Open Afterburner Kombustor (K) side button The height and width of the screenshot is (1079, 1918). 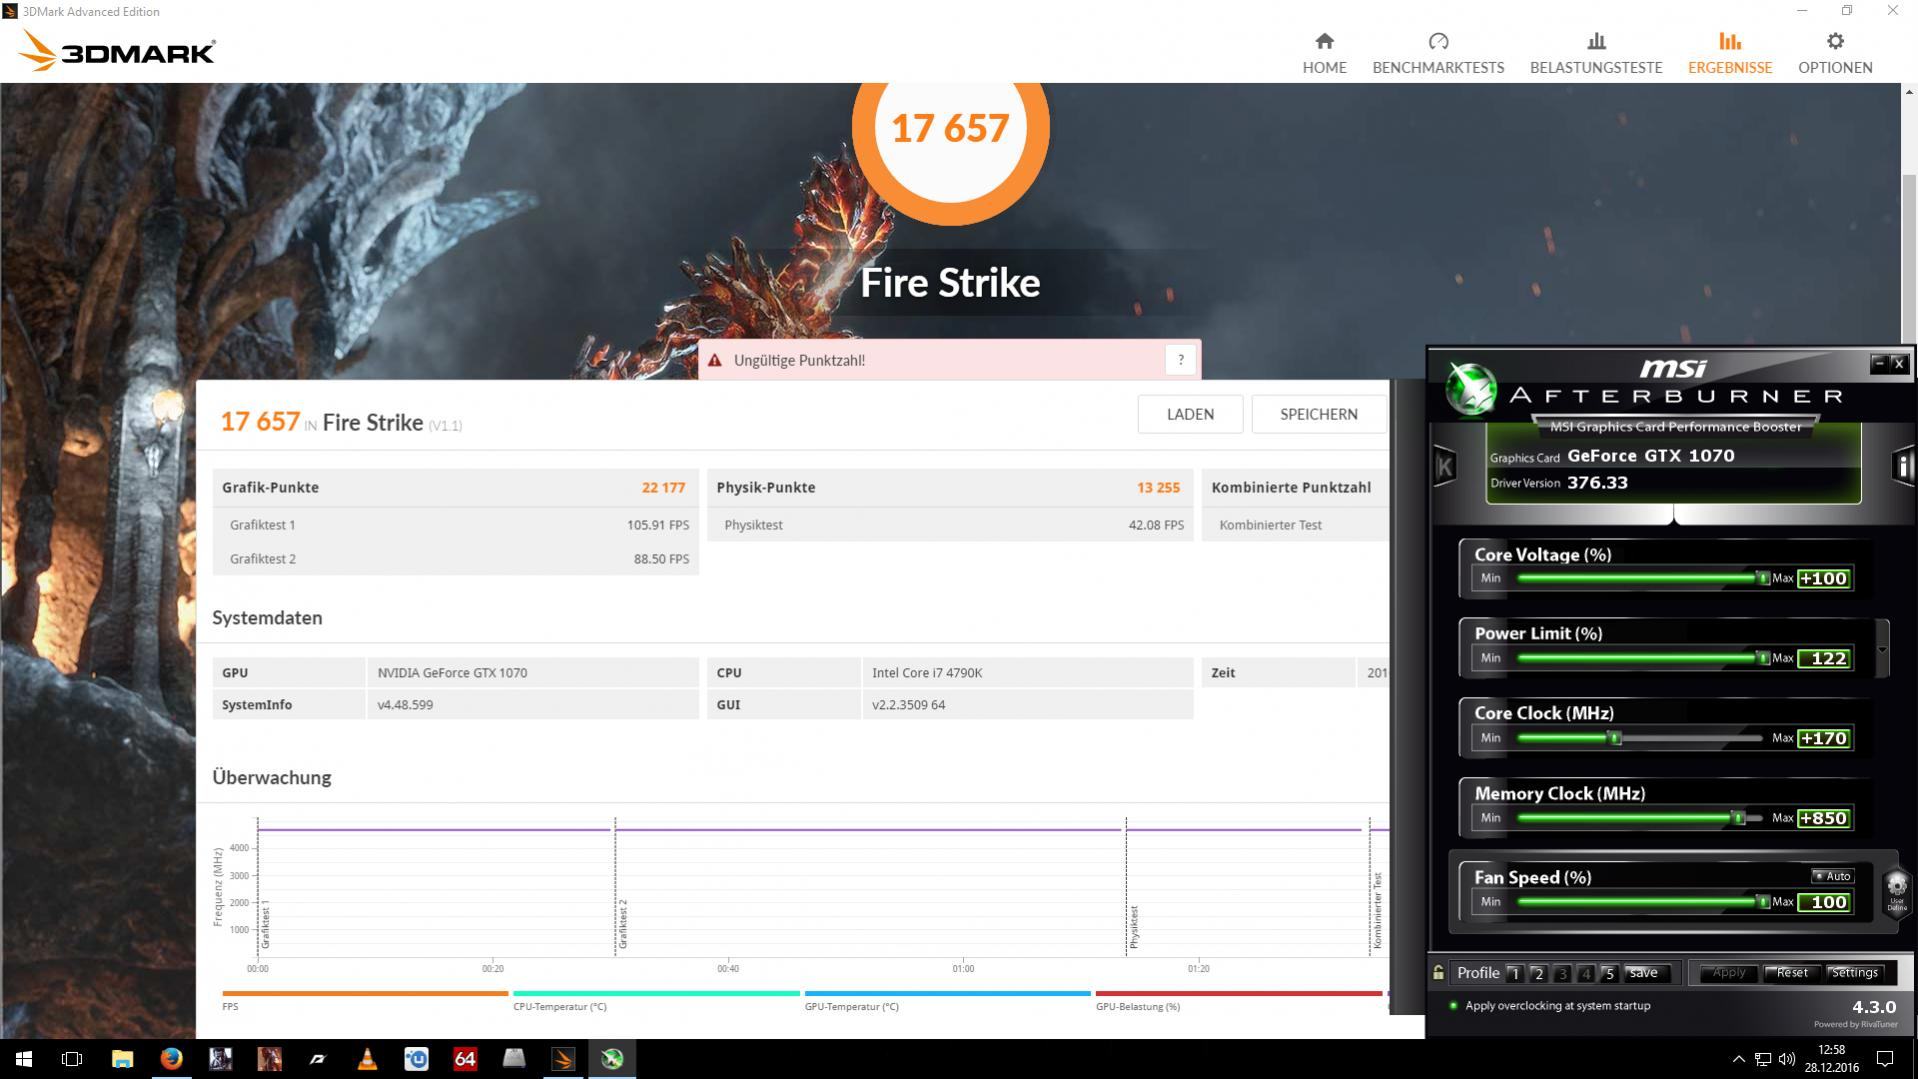pos(1444,466)
